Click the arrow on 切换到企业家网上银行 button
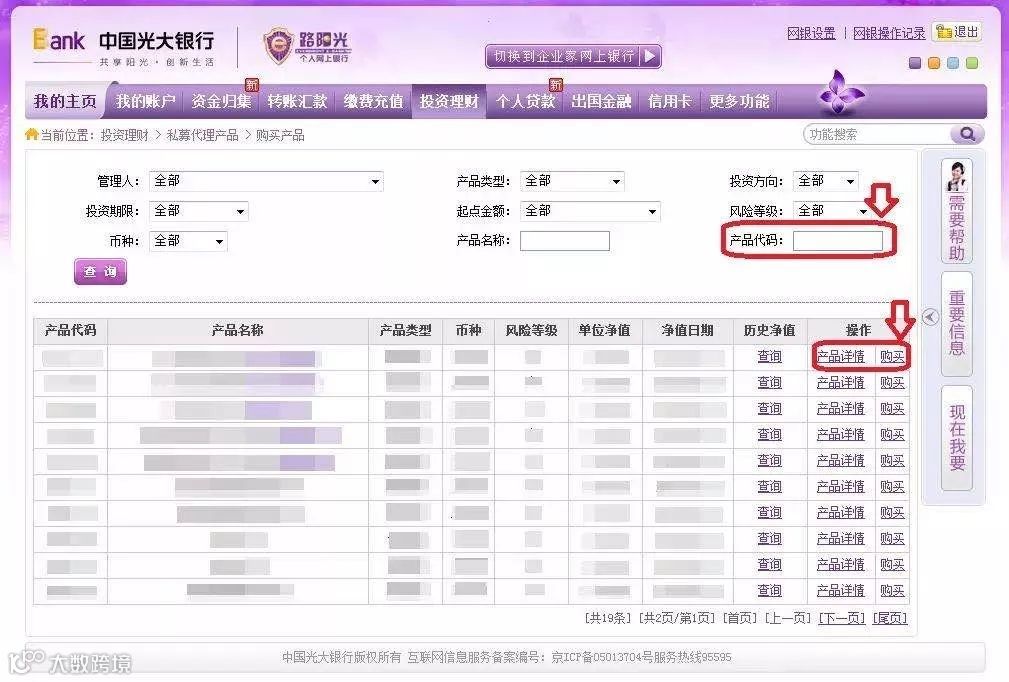1009x682 pixels. [x=650, y=56]
